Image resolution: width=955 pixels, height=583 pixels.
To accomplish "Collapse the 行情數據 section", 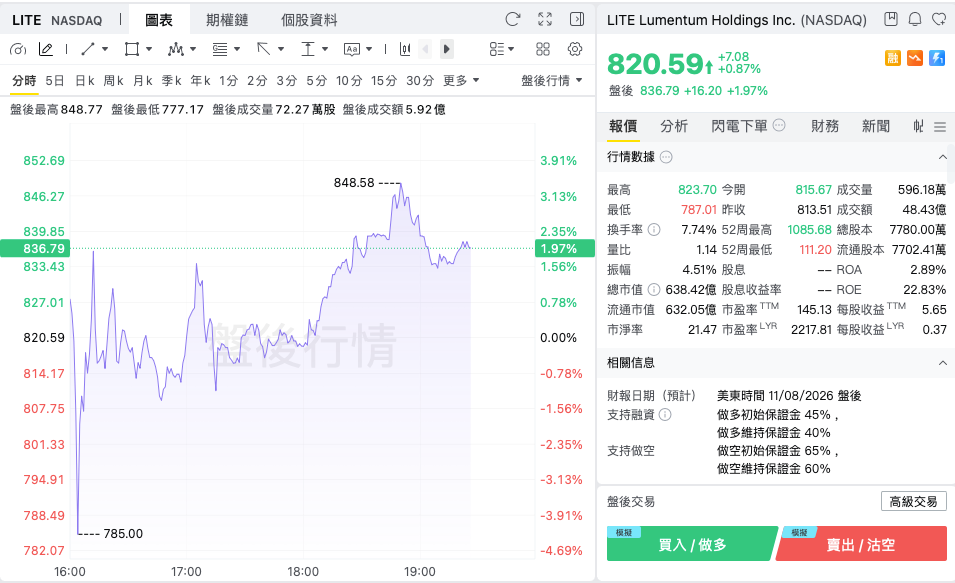I will (942, 157).
